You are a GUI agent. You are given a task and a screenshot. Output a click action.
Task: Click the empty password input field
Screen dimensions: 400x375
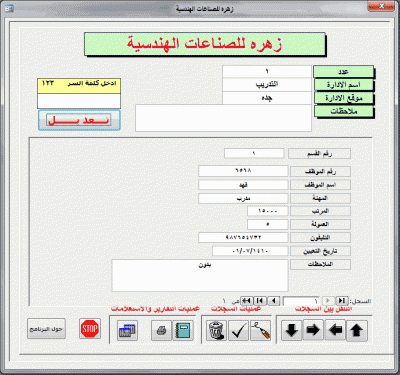tap(79, 101)
